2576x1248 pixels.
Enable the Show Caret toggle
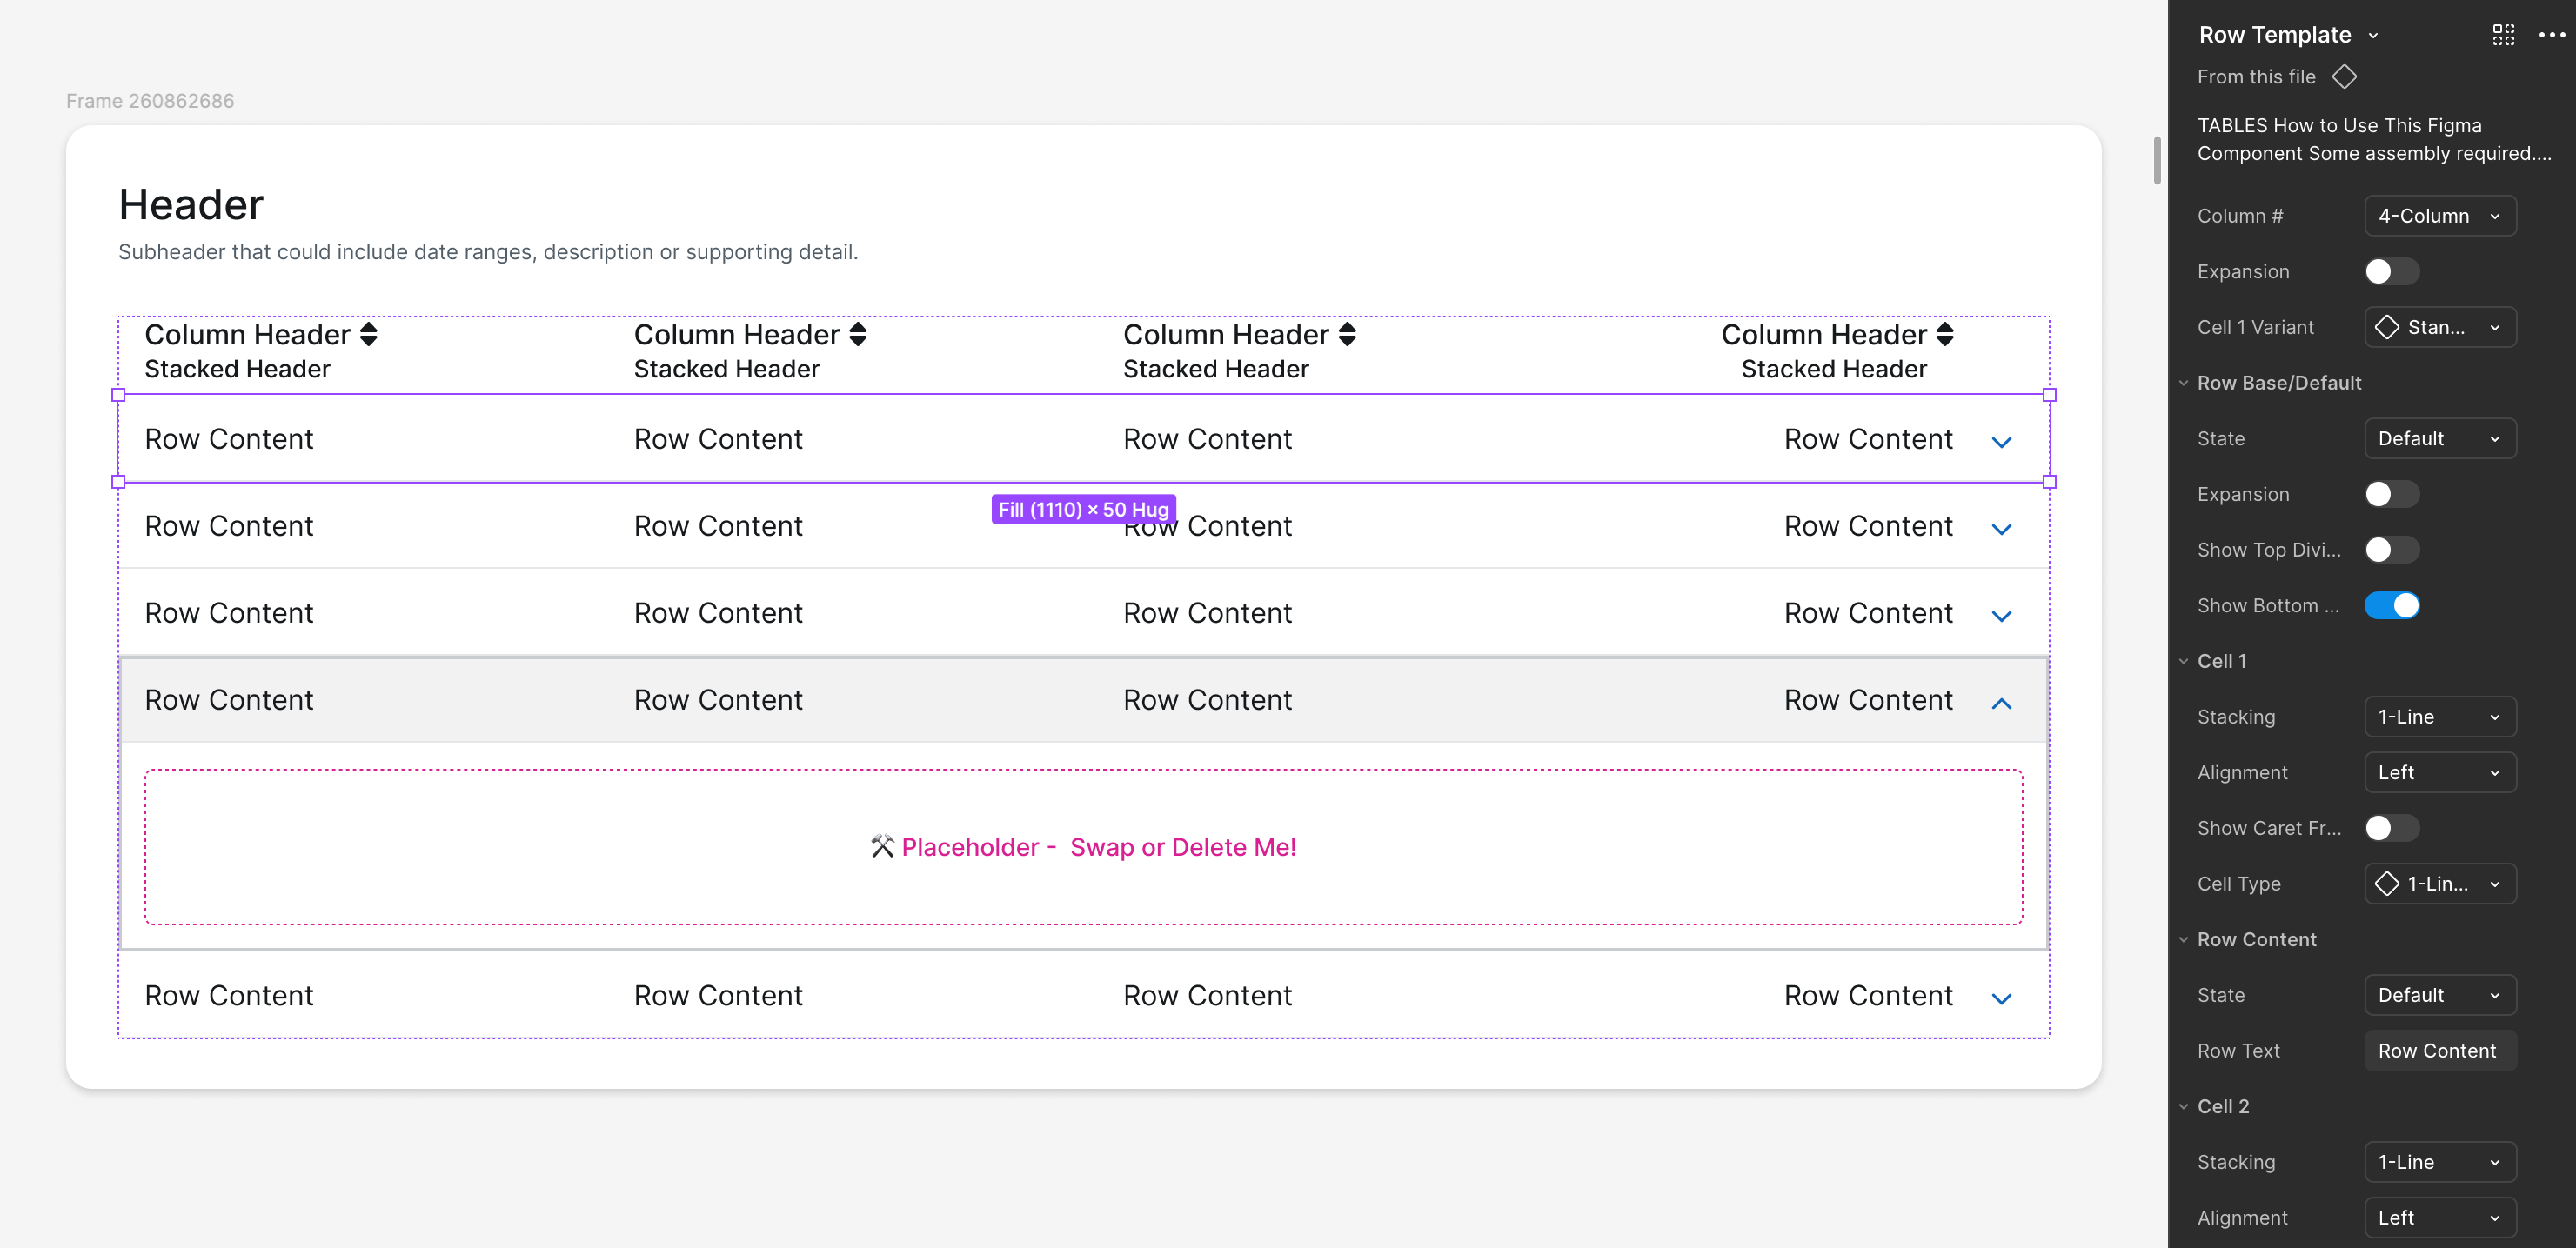pos(2391,828)
